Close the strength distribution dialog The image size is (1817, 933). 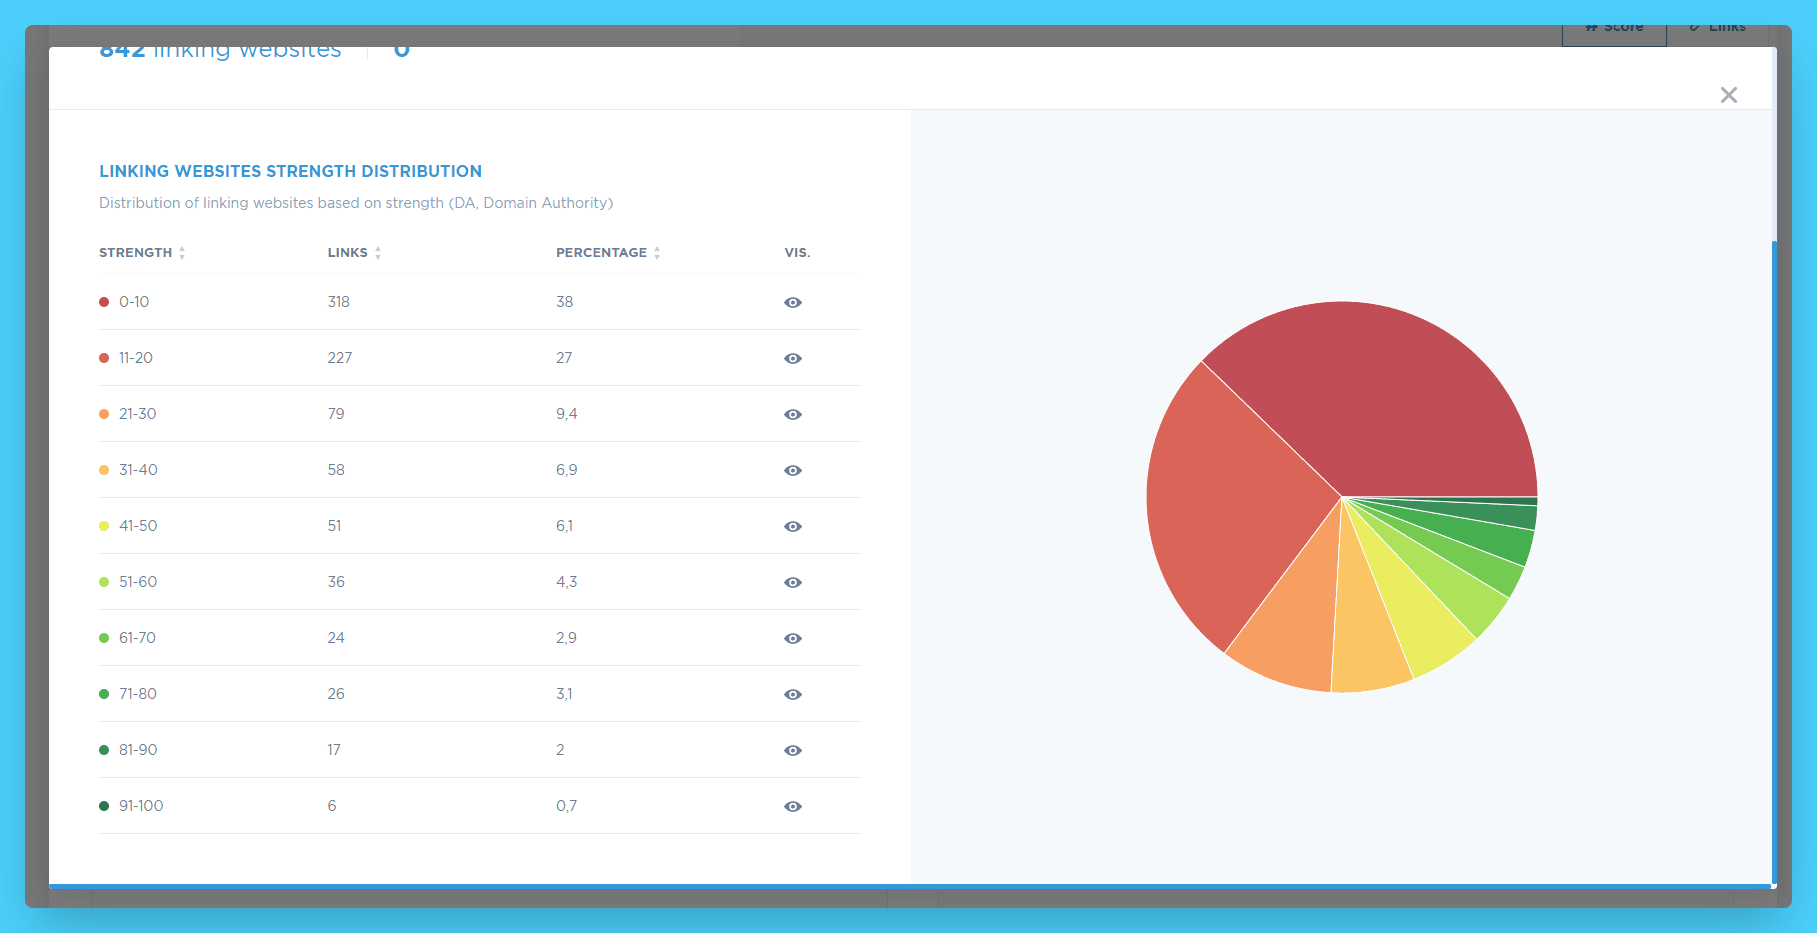[1729, 94]
